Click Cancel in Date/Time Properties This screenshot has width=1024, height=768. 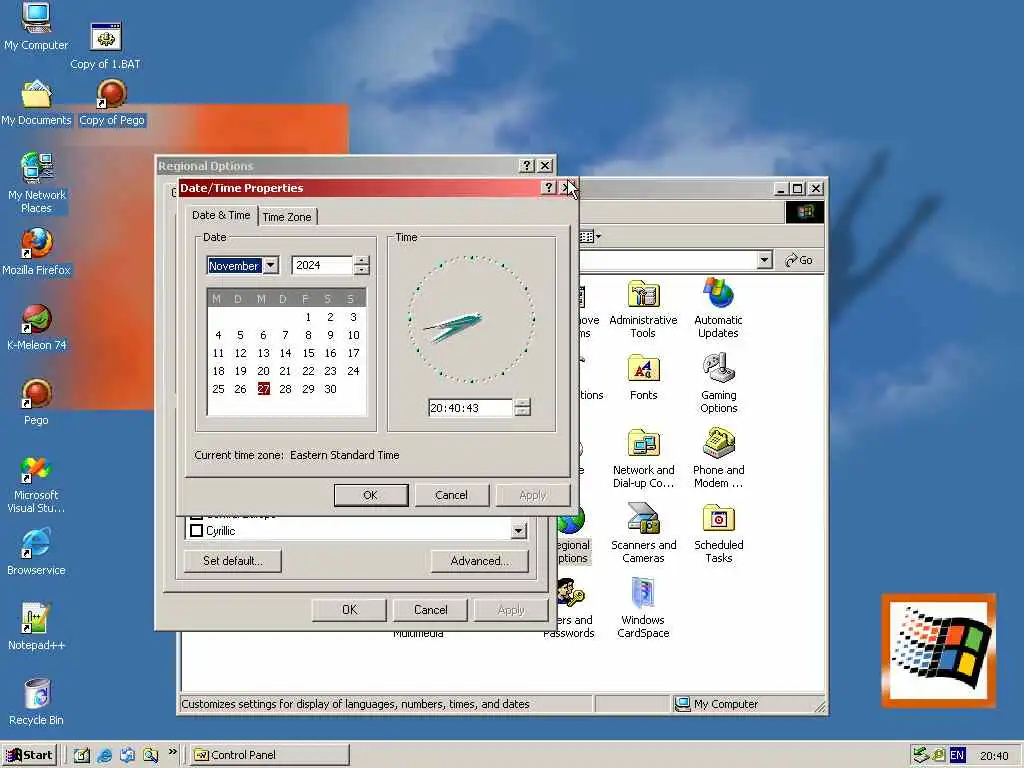451,495
